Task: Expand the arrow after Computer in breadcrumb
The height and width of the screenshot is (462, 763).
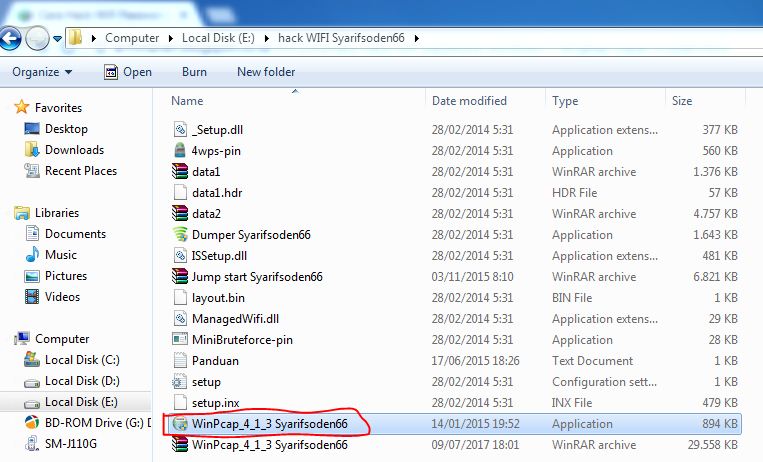Action: (171, 38)
